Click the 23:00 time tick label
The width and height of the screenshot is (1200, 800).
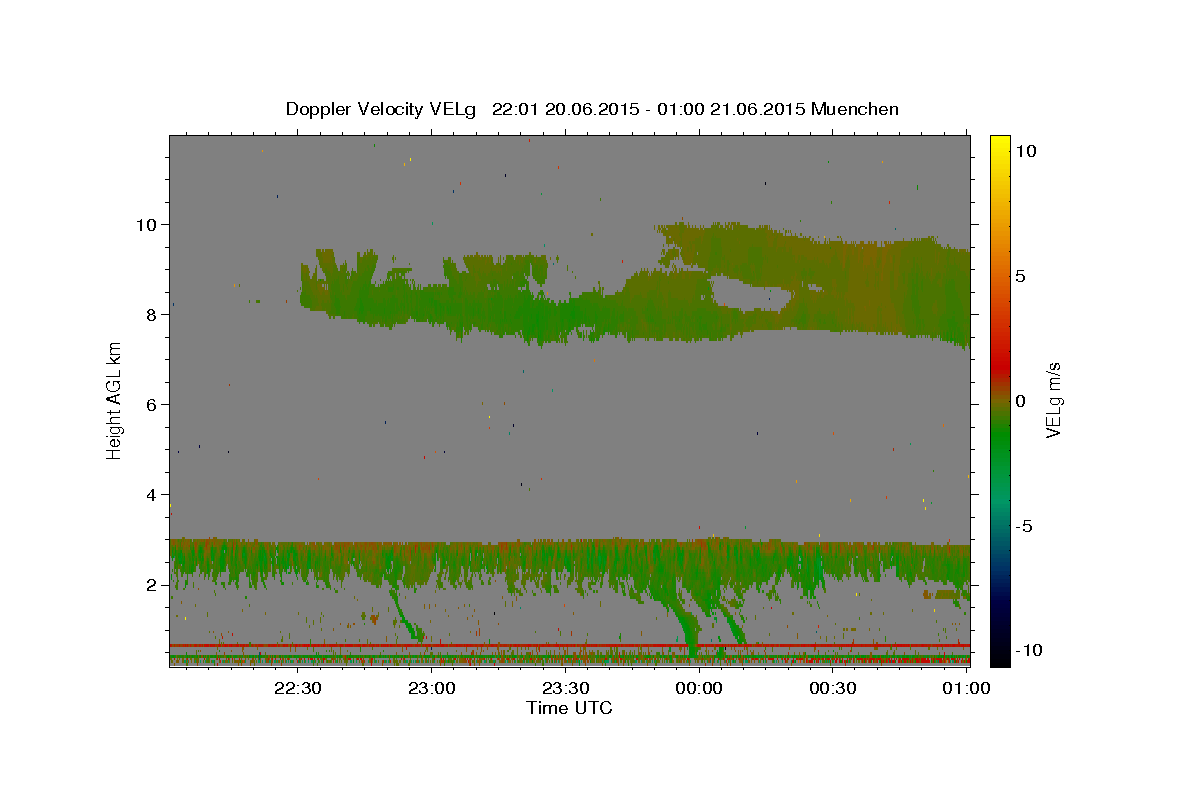click(431, 688)
